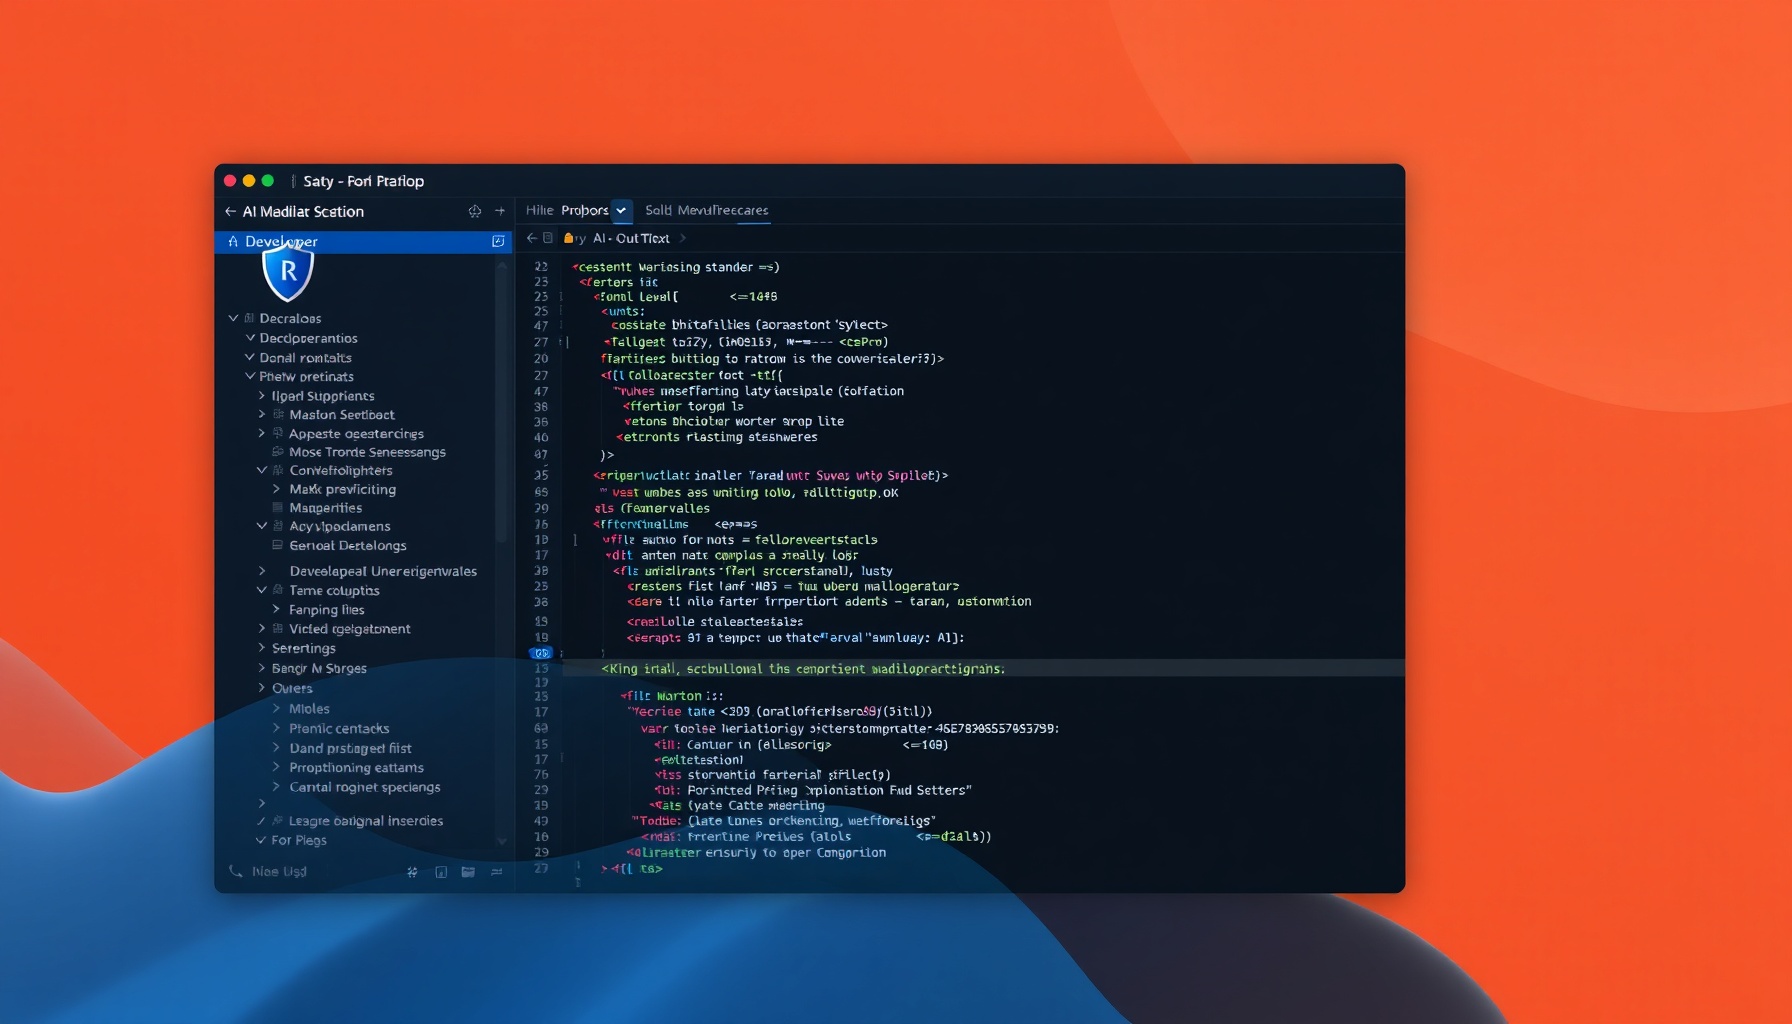Expand the Serertings tree item

(262, 648)
